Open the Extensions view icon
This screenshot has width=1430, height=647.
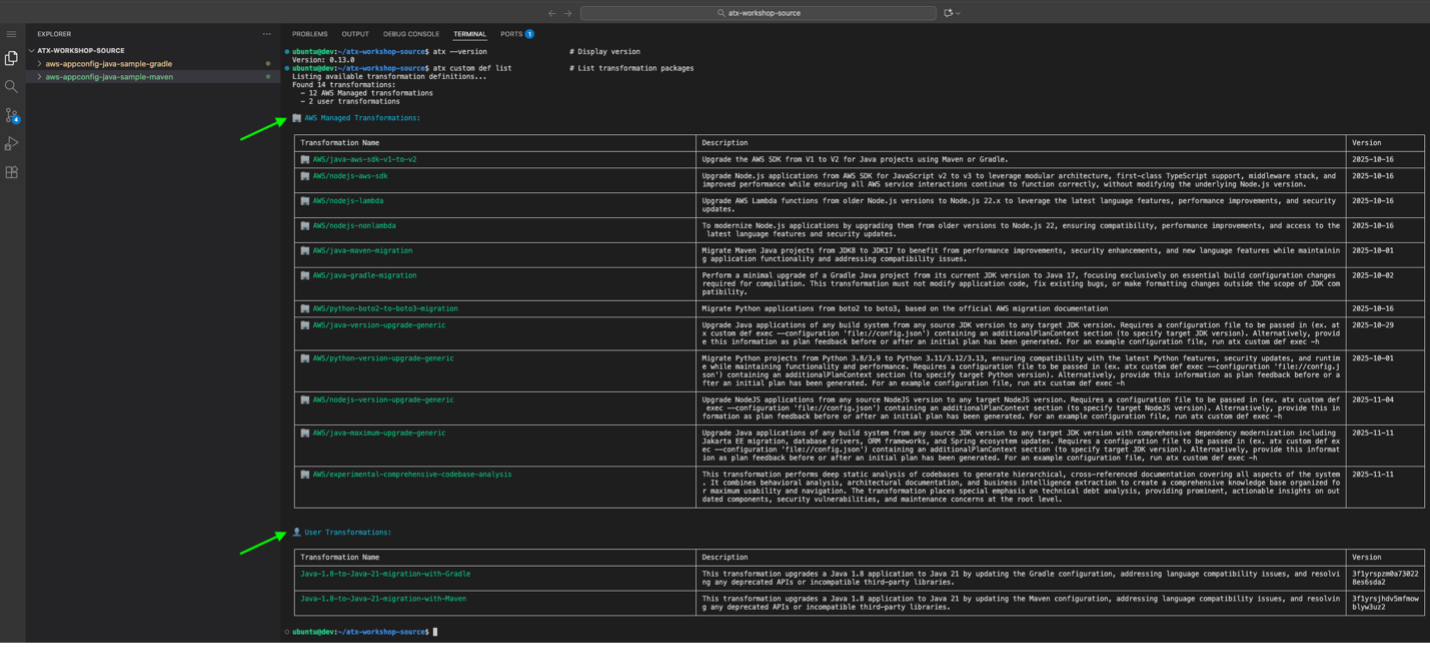click(x=11, y=172)
